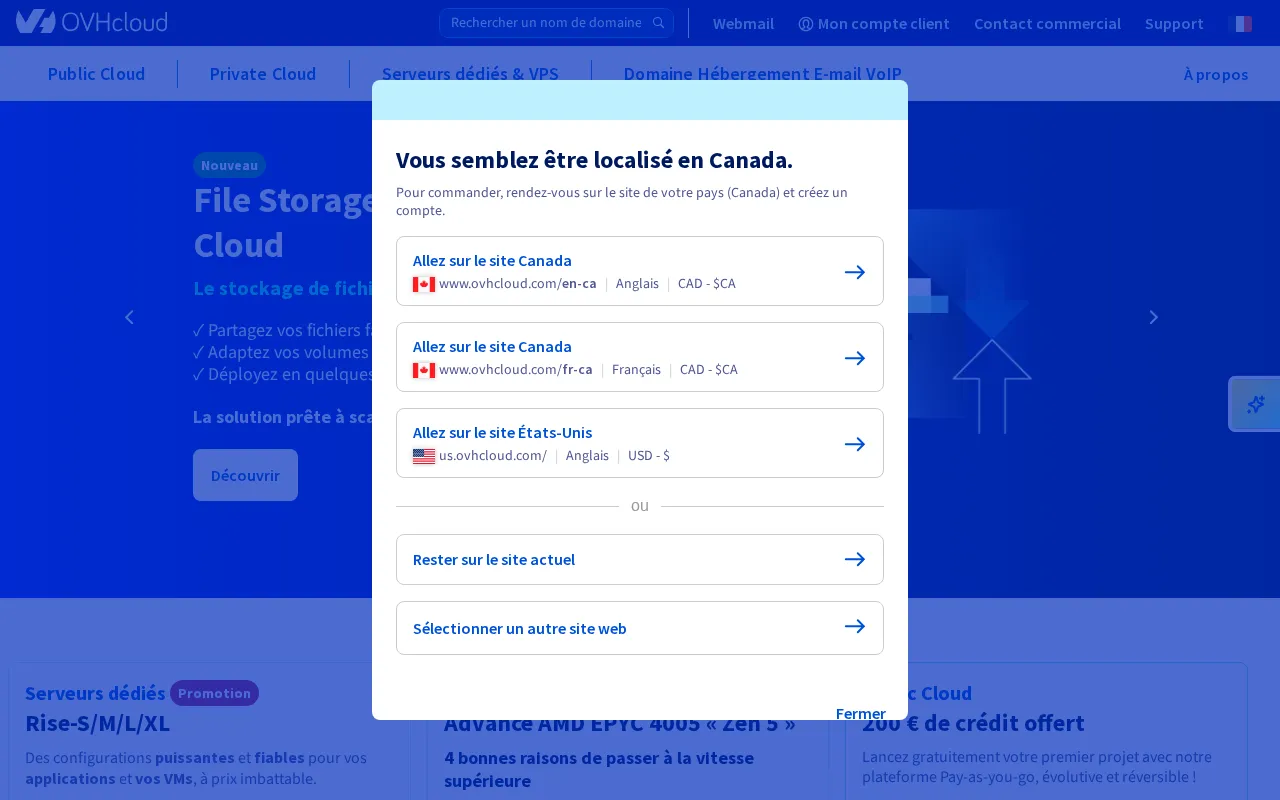Go to the previous carousel slide
1280x800 pixels.
129,317
